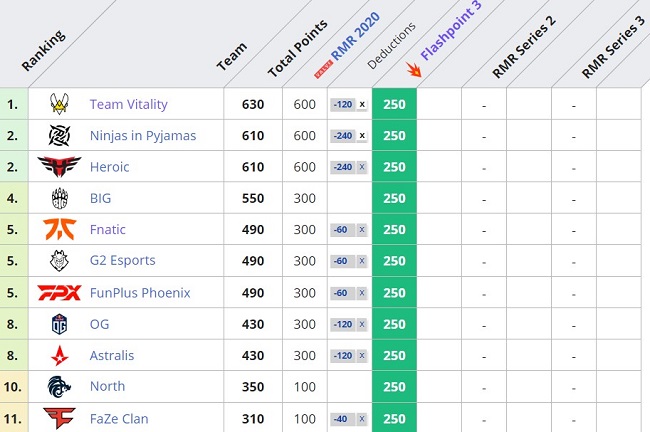Click Team Vitality's total points 630

(253, 104)
